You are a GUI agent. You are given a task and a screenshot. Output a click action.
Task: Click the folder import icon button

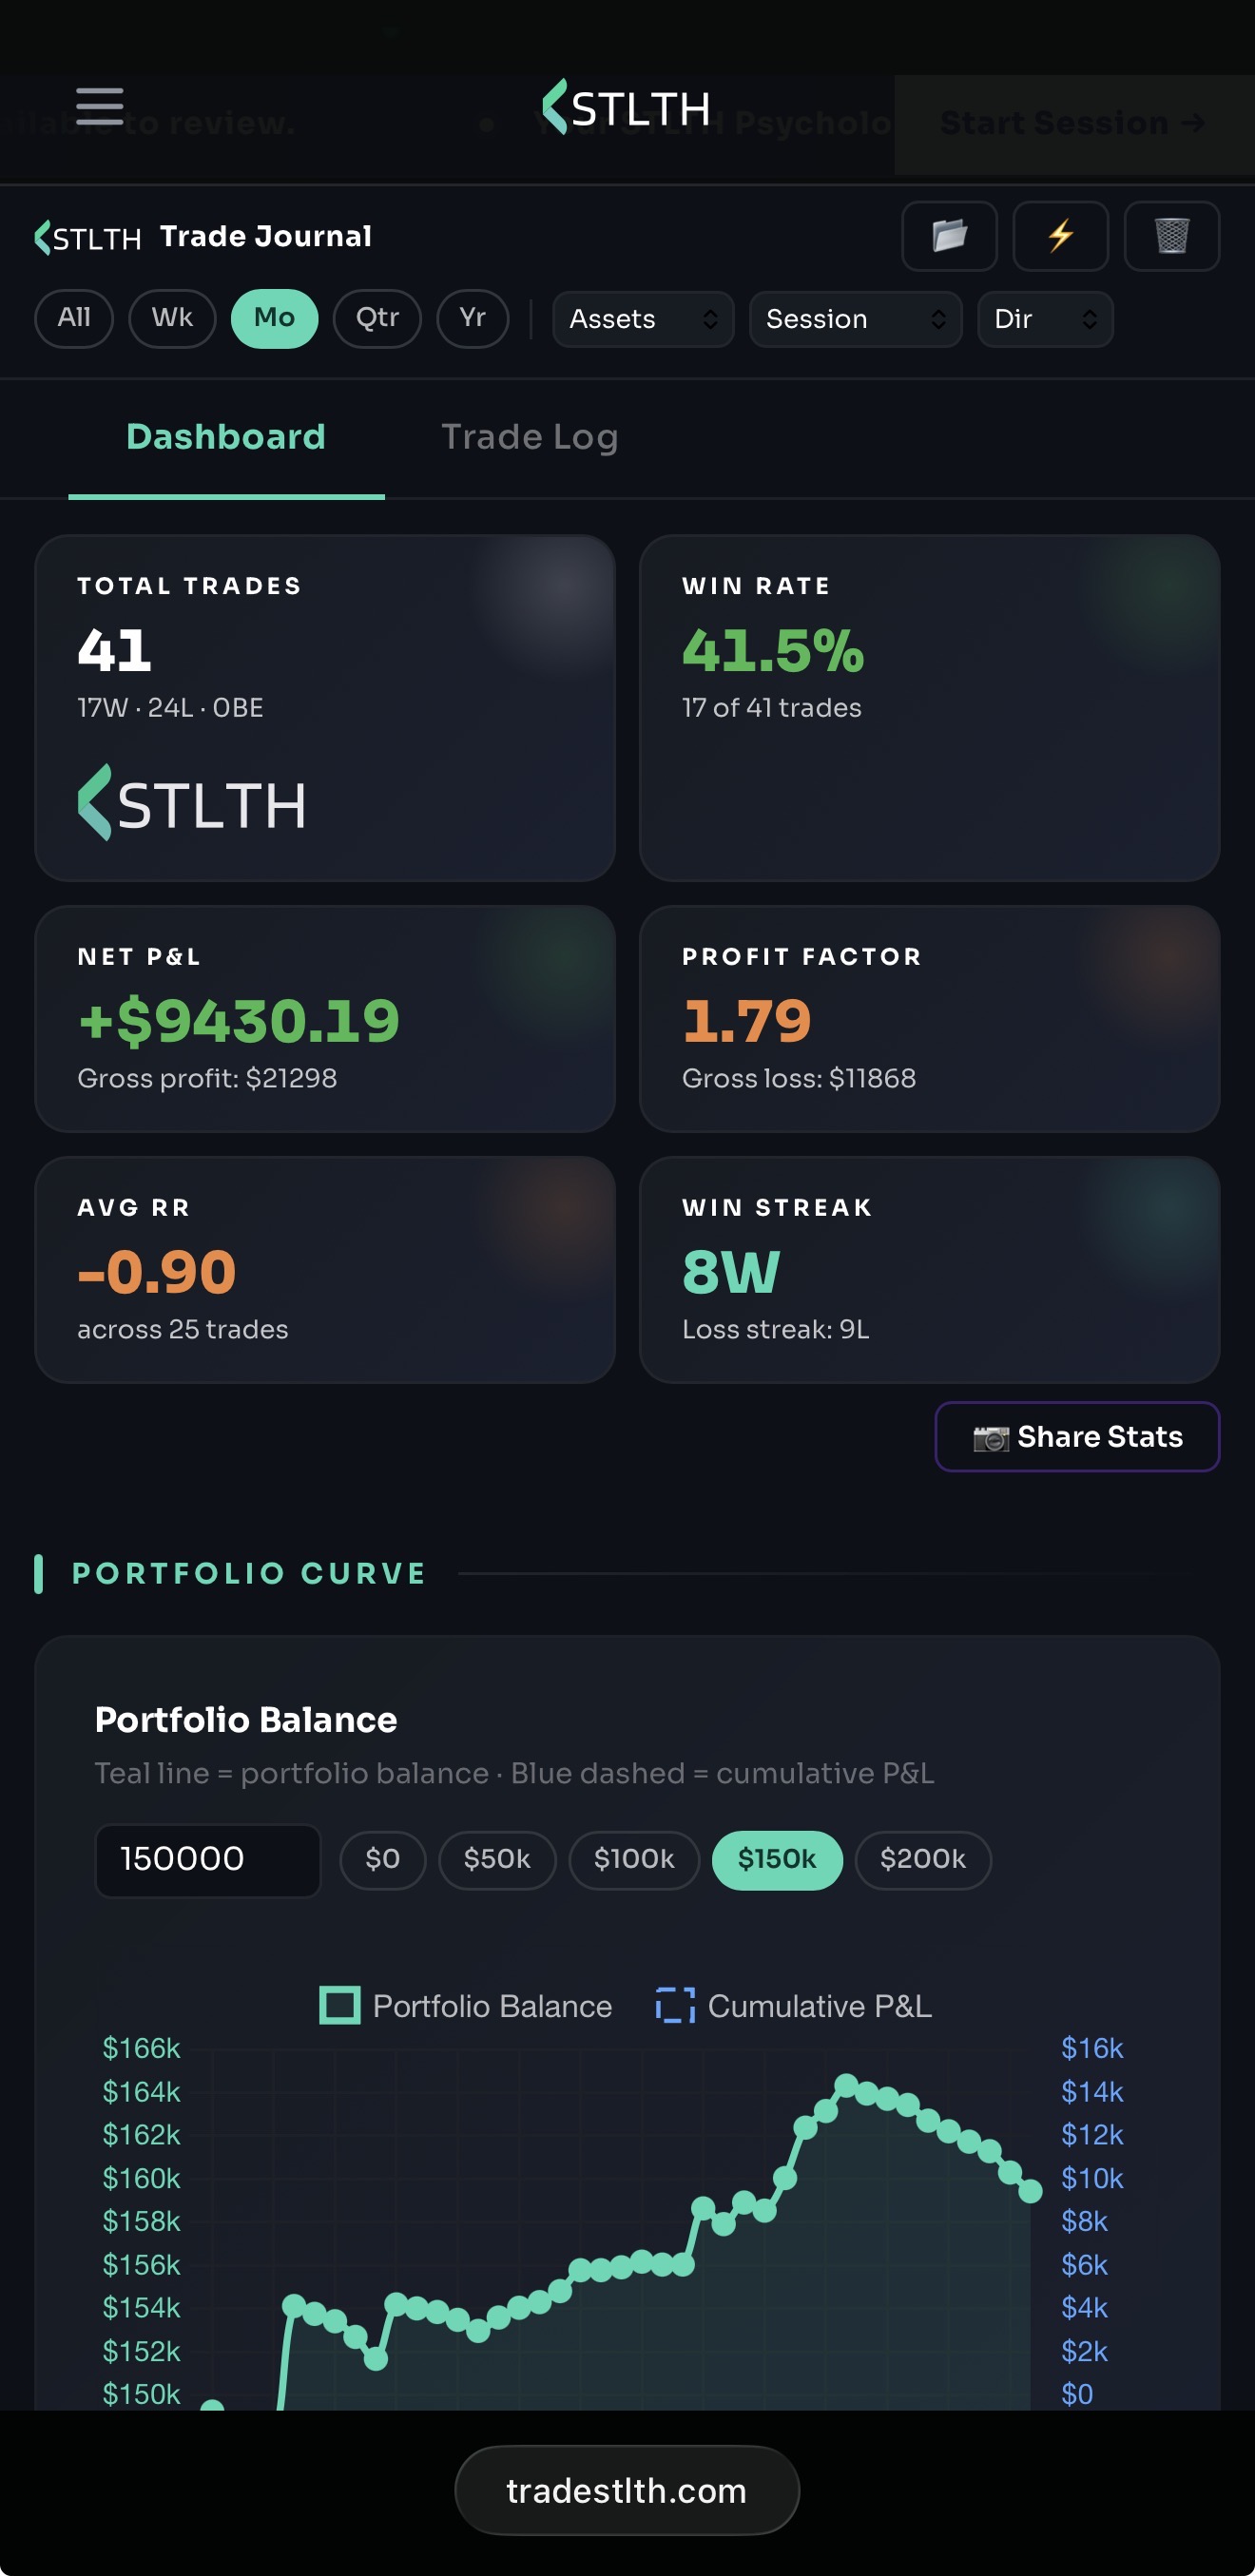[x=949, y=236]
